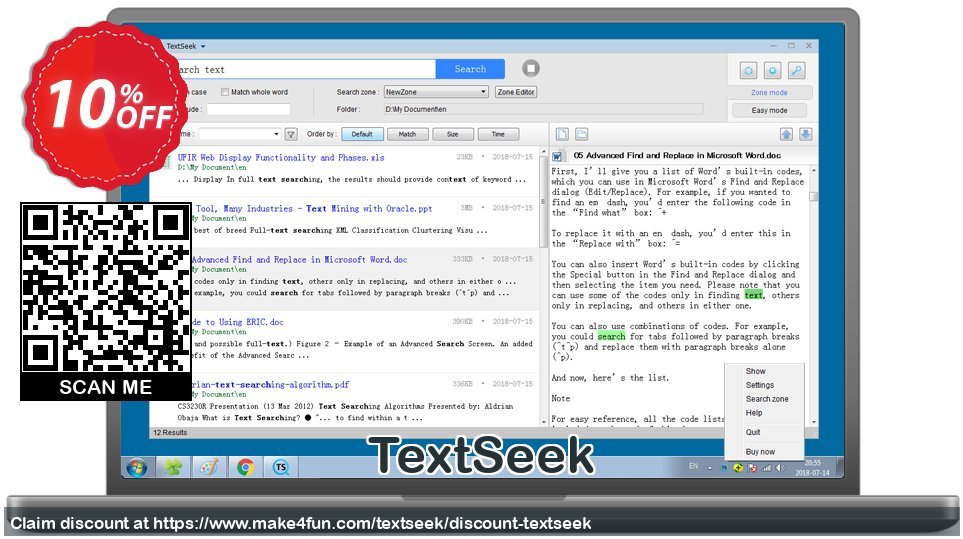Open result Advanced Find and Replace in Microsoft Word.doc
The width and height of the screenshot is (963, 539).
(x=299, y=260)
